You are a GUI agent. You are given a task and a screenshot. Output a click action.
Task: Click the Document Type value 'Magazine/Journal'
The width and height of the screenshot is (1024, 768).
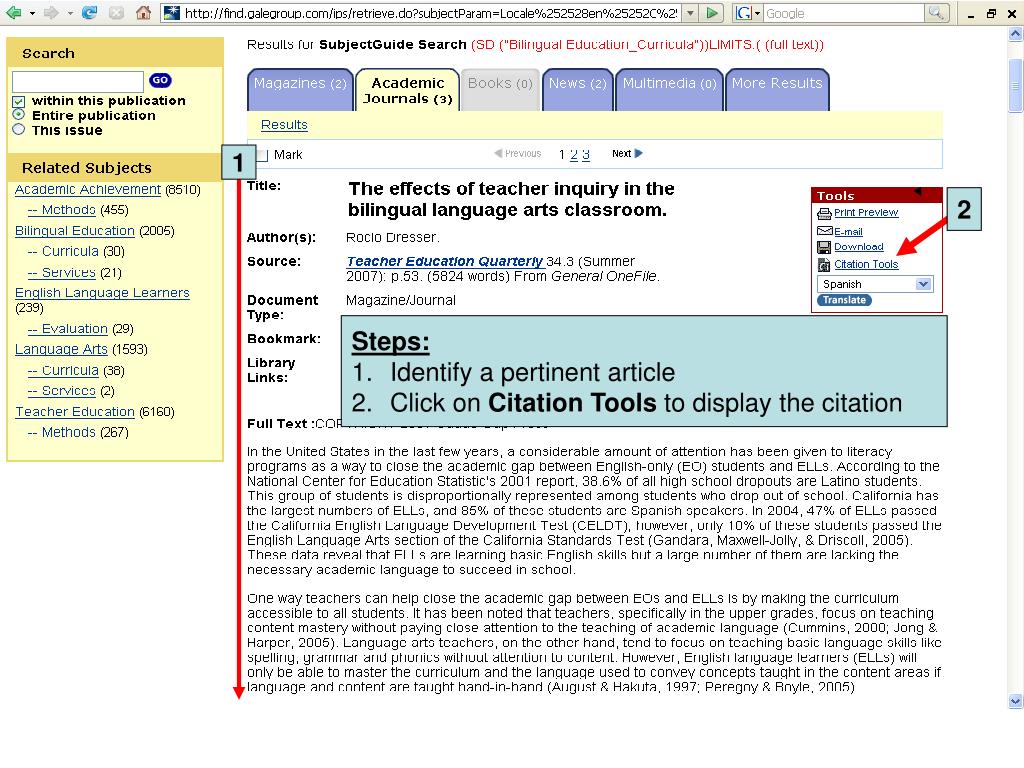click(x=401, y=300)
